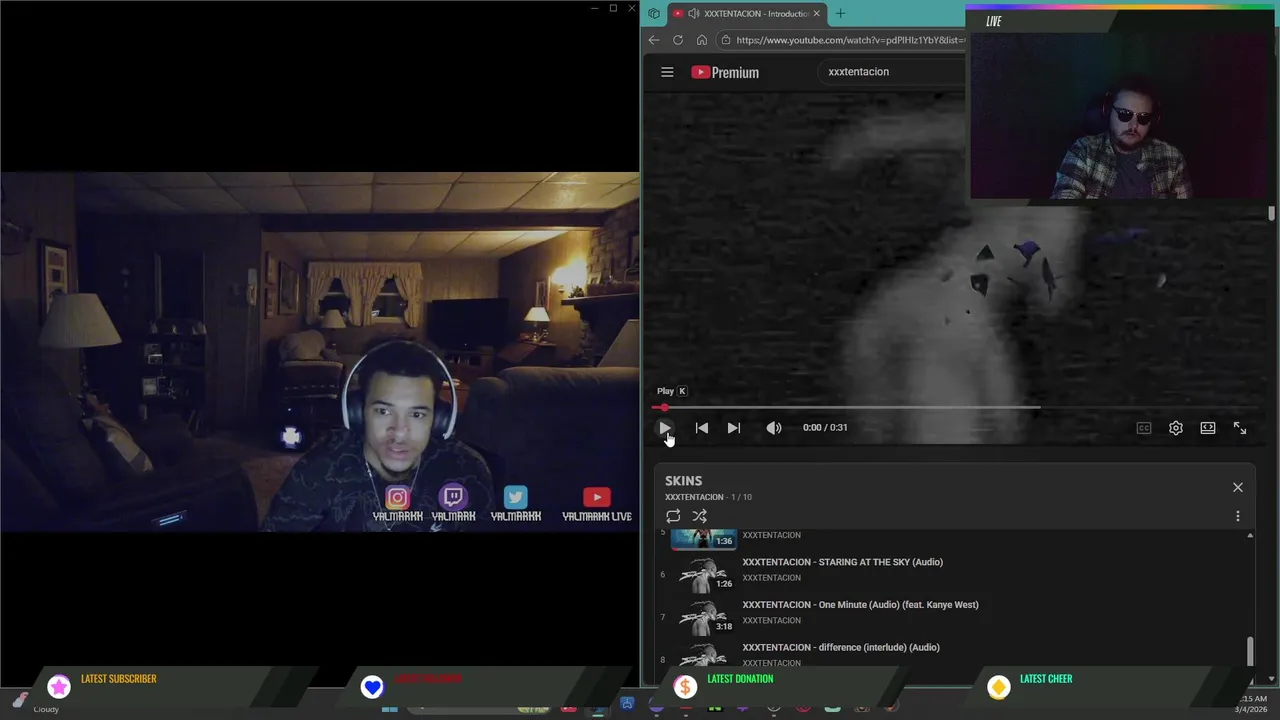Click the SKINS playlist title
The height and width of the screenshot is (720, 1280).
pyautogui.click(x=684, y=481)
